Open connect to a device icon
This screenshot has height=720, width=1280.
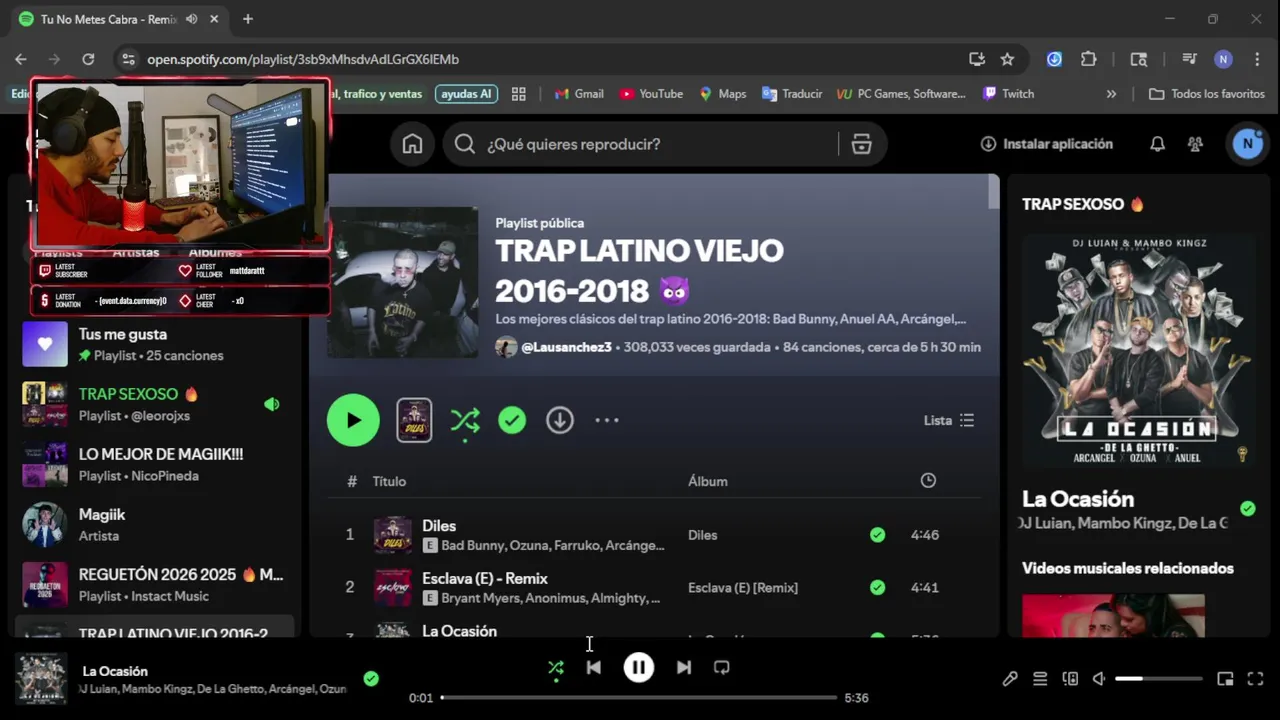pos(1070,679)
